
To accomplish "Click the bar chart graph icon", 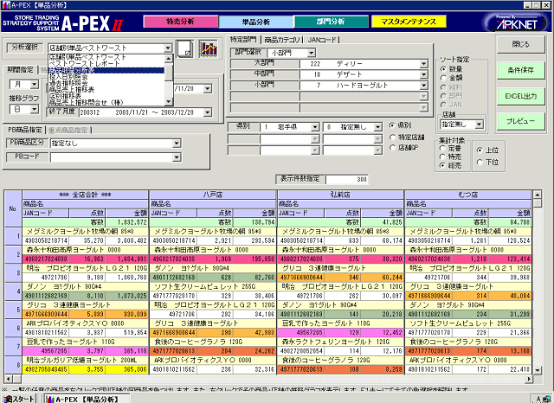I will pos(208,49).
